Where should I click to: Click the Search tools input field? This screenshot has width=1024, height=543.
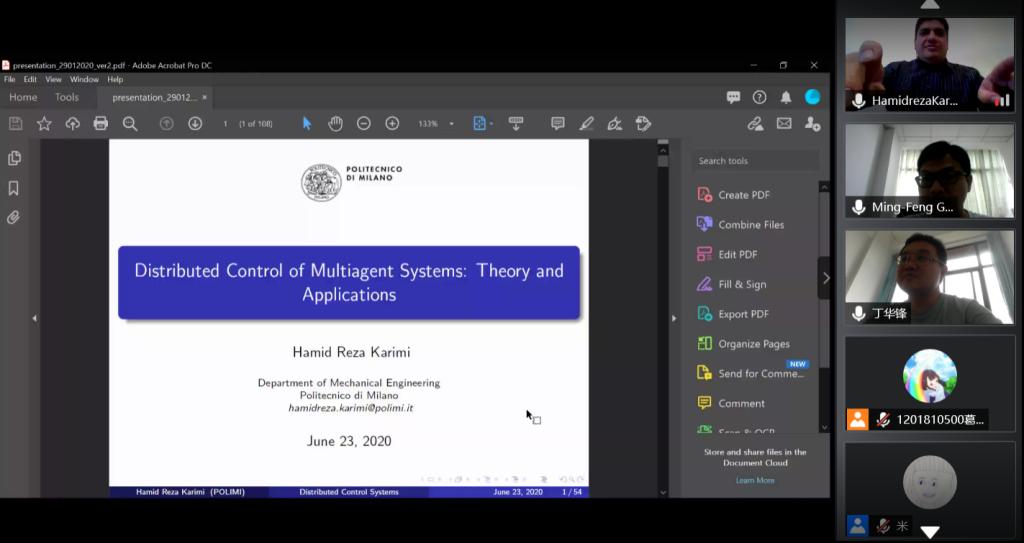click(x=755, y=161)
